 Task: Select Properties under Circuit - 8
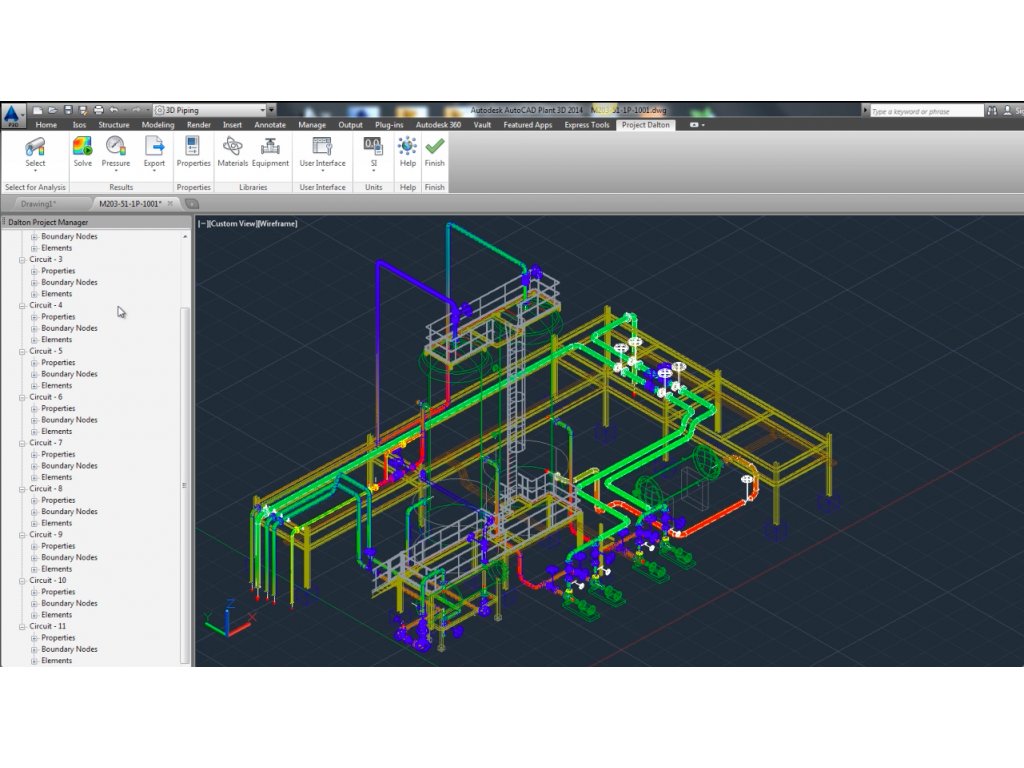coord(58,500)
